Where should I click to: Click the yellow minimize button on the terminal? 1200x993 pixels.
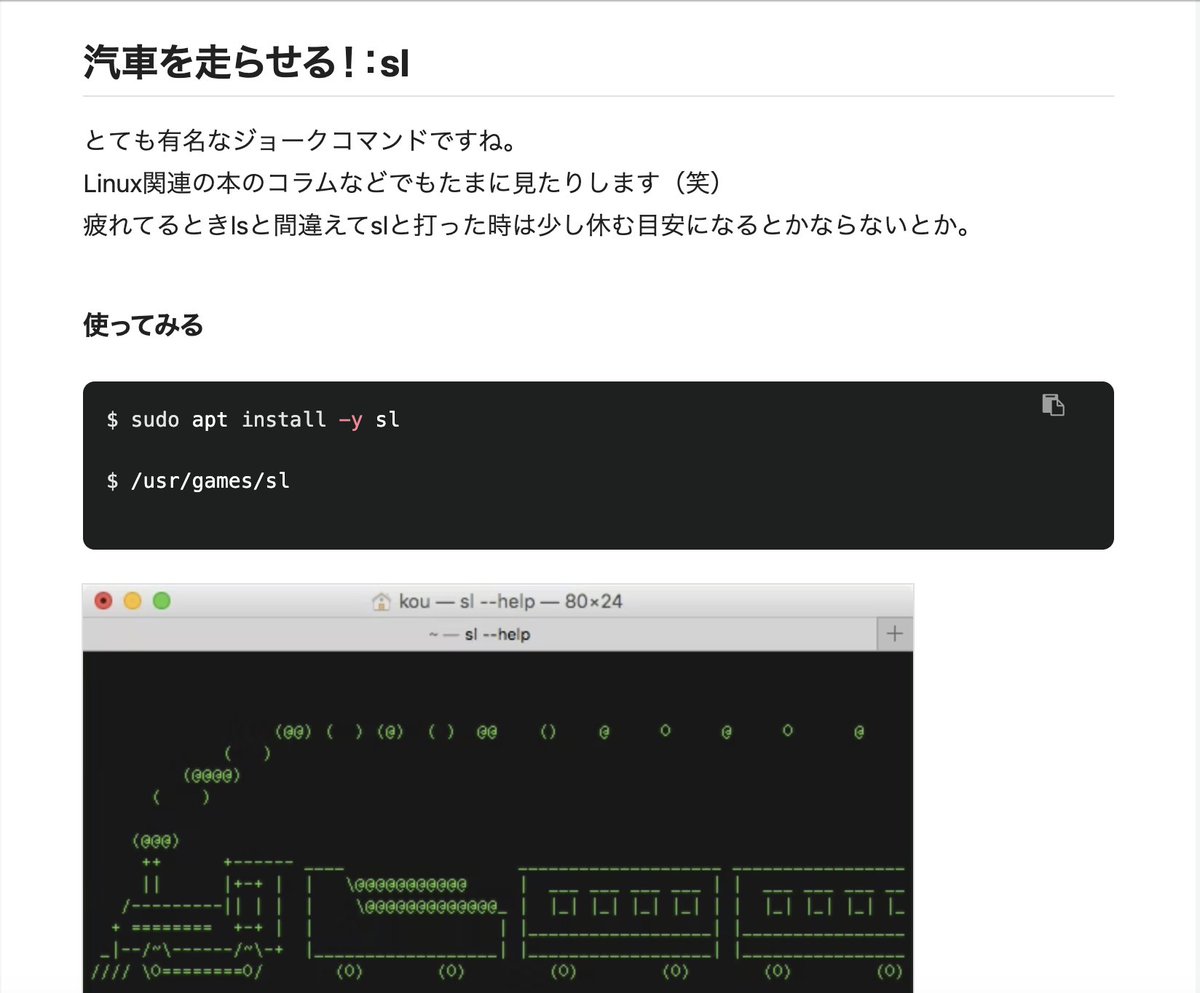click(131, 599)
